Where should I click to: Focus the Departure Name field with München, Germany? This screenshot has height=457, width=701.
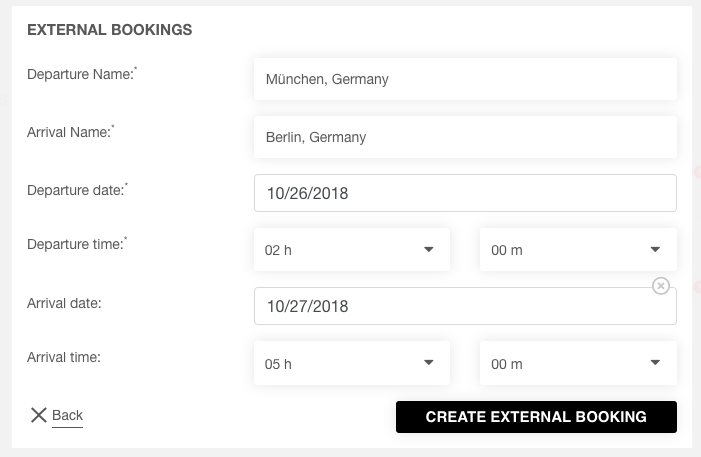465,79
